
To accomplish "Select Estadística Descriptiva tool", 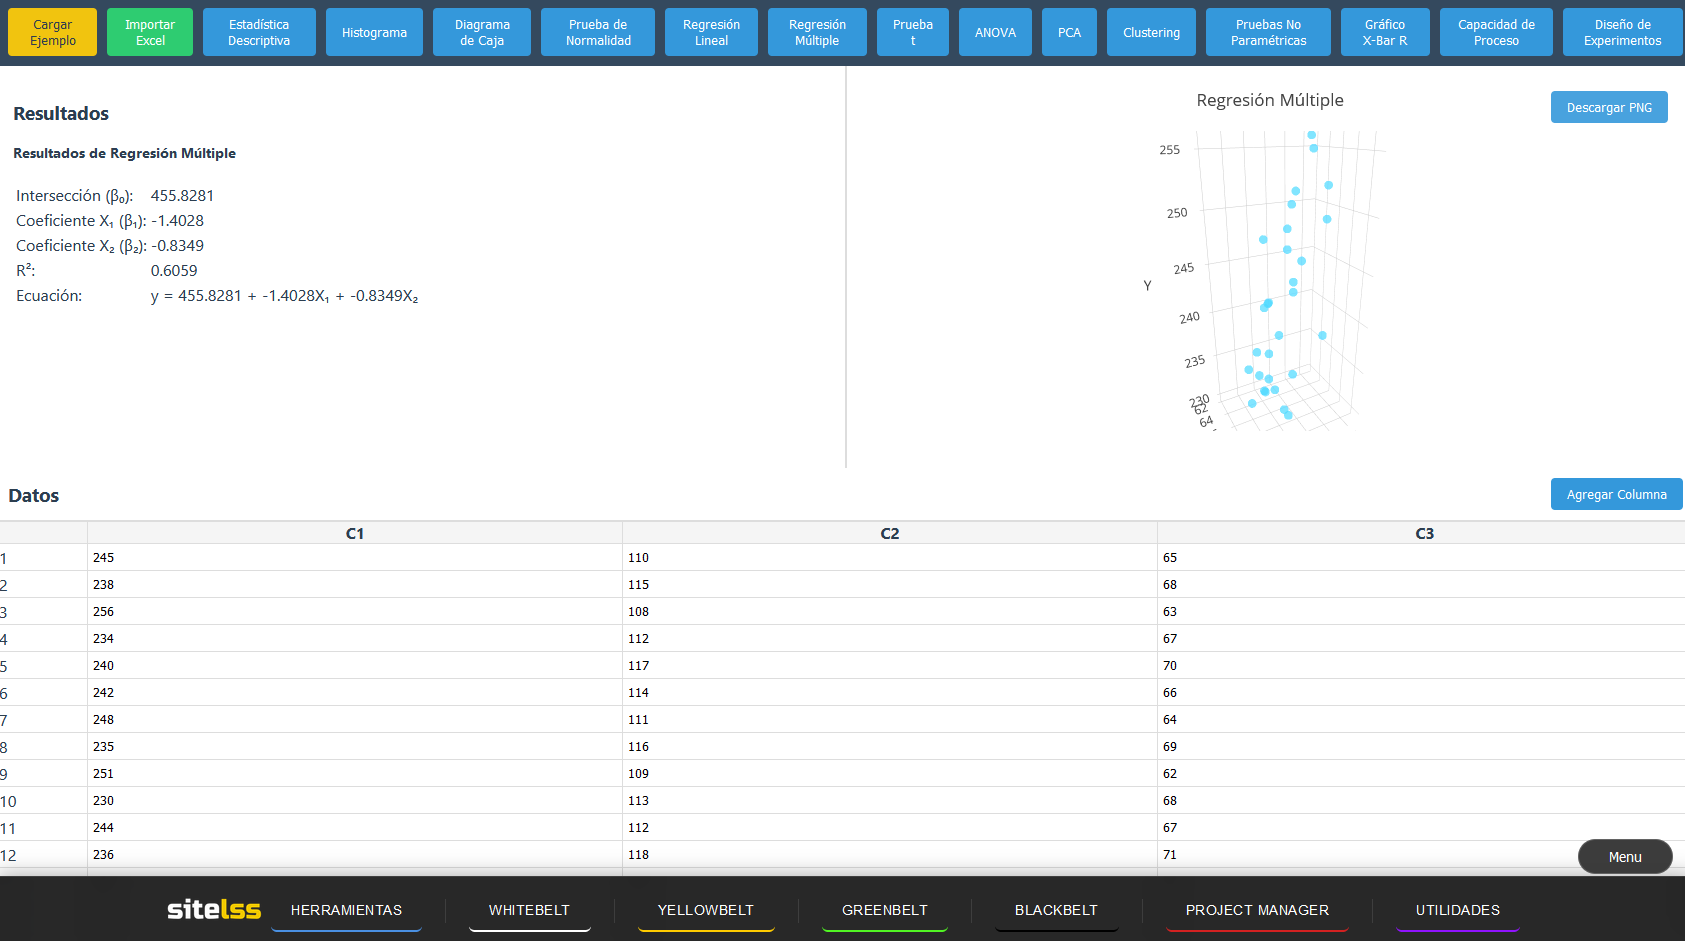I will tap(259, 32).
